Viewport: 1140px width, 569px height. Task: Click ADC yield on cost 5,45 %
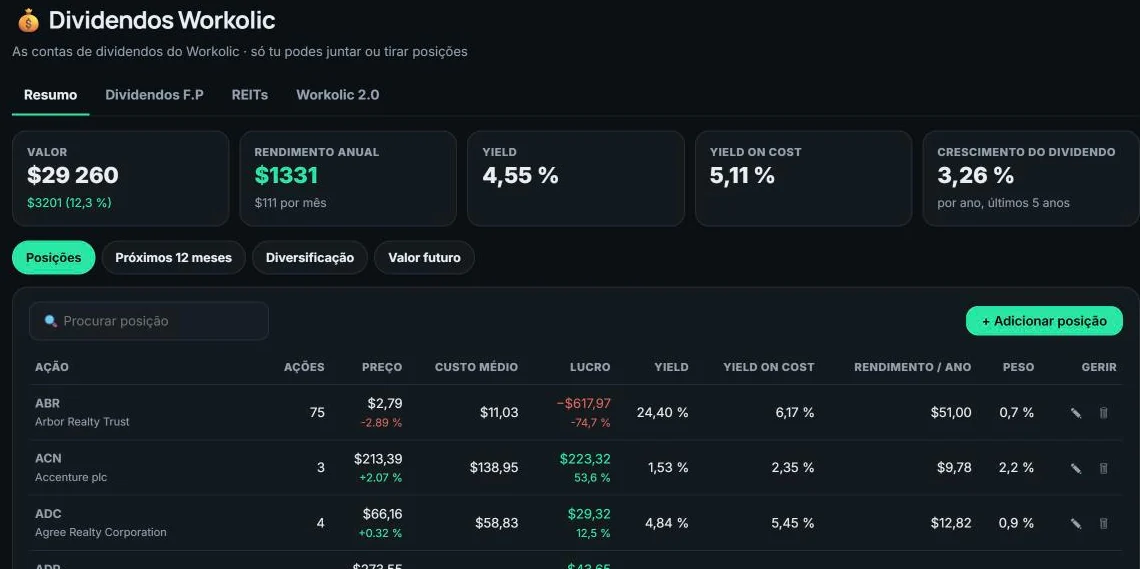coord(792,523)
